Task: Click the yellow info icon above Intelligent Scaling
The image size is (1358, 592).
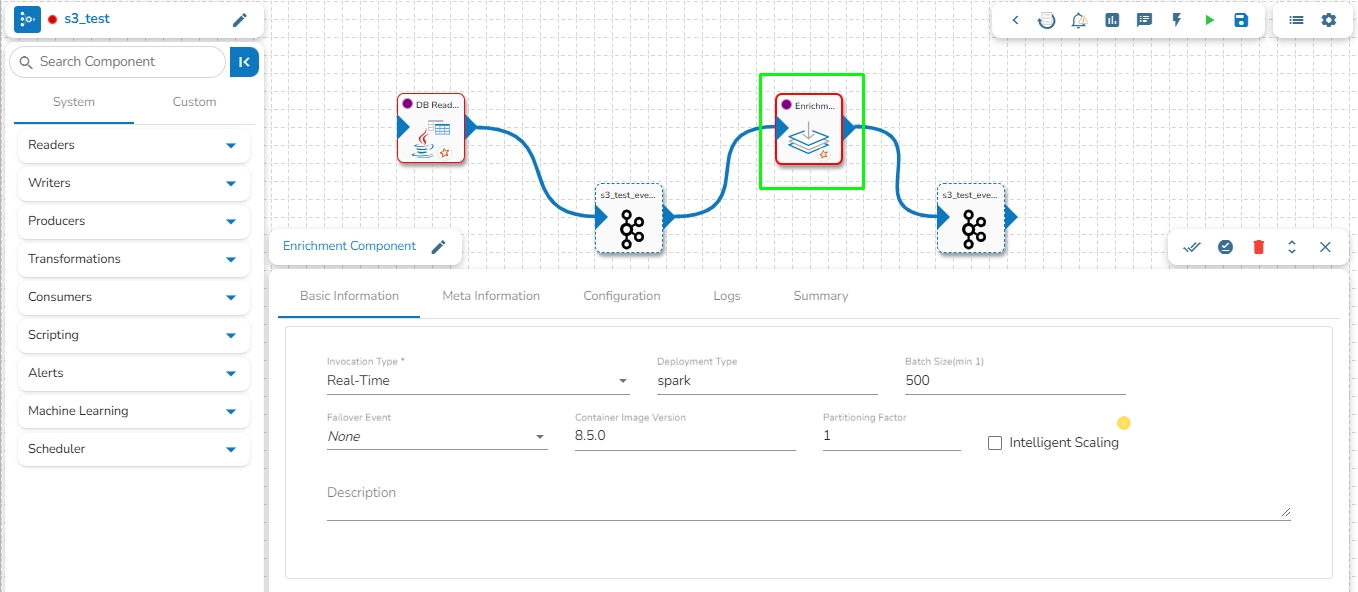Action: [1124, 423]
